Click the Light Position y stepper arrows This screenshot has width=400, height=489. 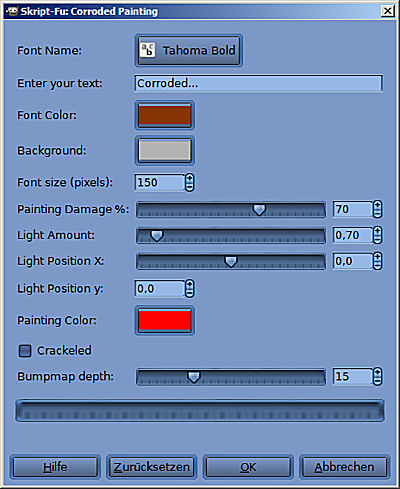190,289
